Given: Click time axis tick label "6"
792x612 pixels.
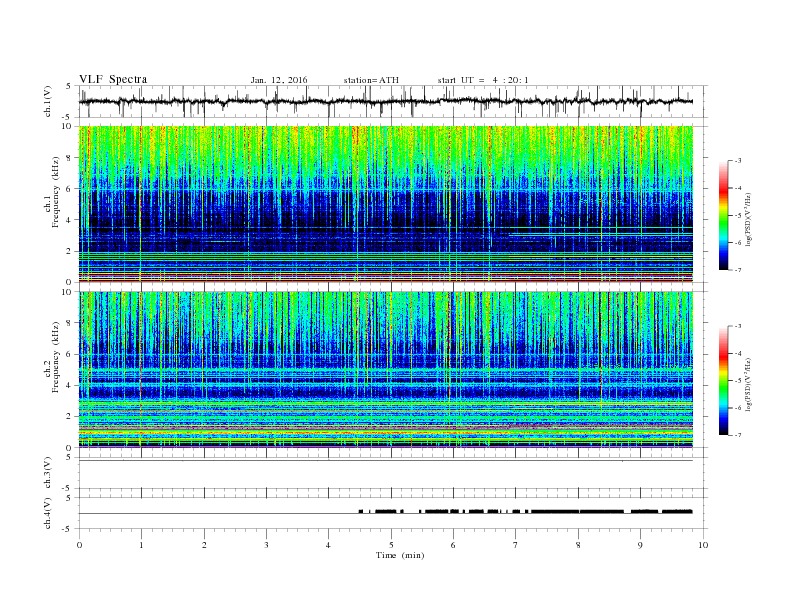Looking at the screenshot, I should tap(453, 545).
